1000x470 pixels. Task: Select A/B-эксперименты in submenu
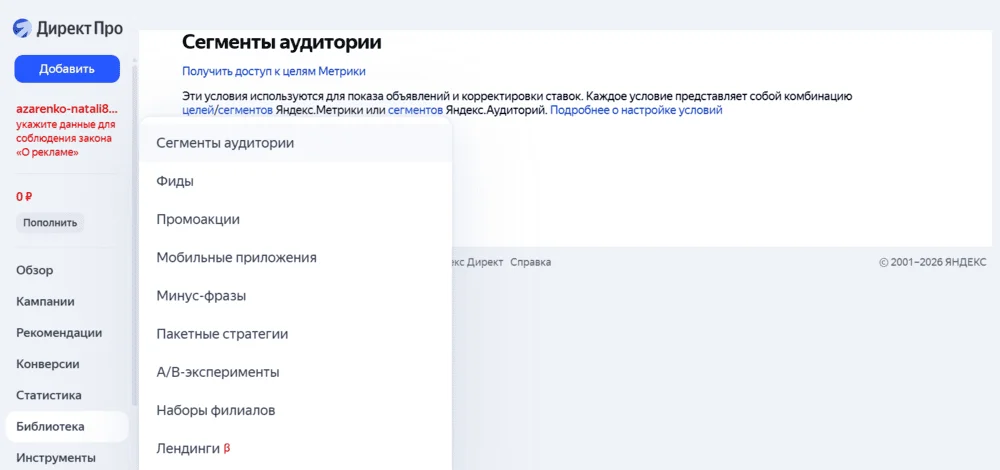tap(218, 372)
